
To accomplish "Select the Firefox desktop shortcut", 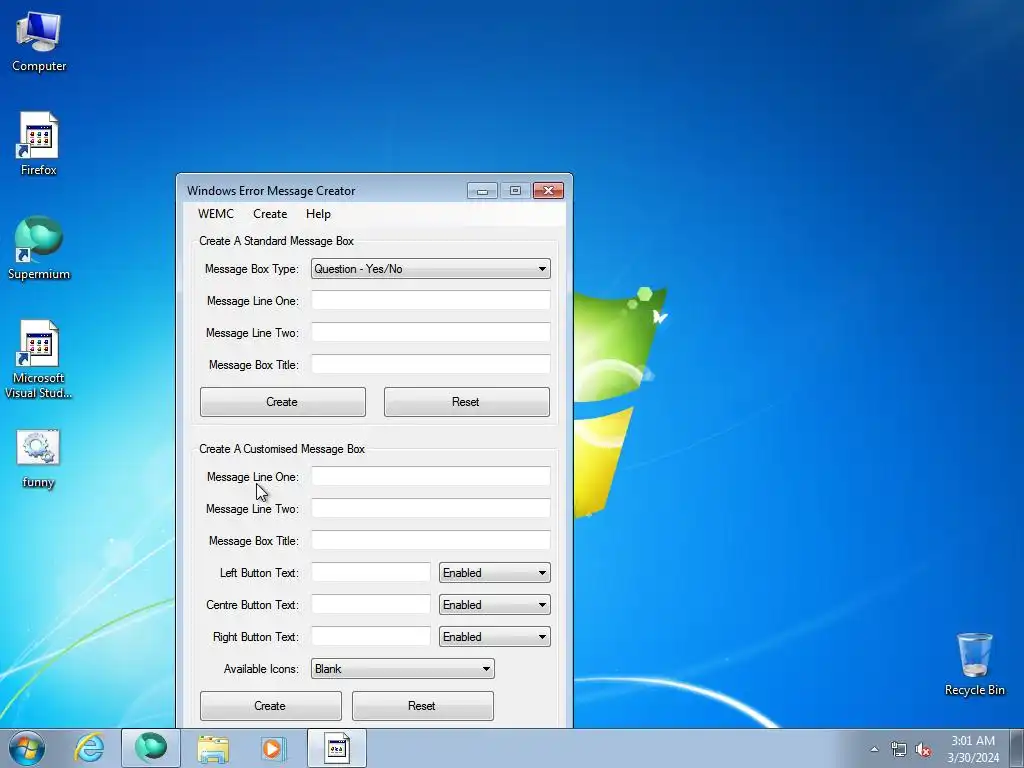I will click(39, 144).
